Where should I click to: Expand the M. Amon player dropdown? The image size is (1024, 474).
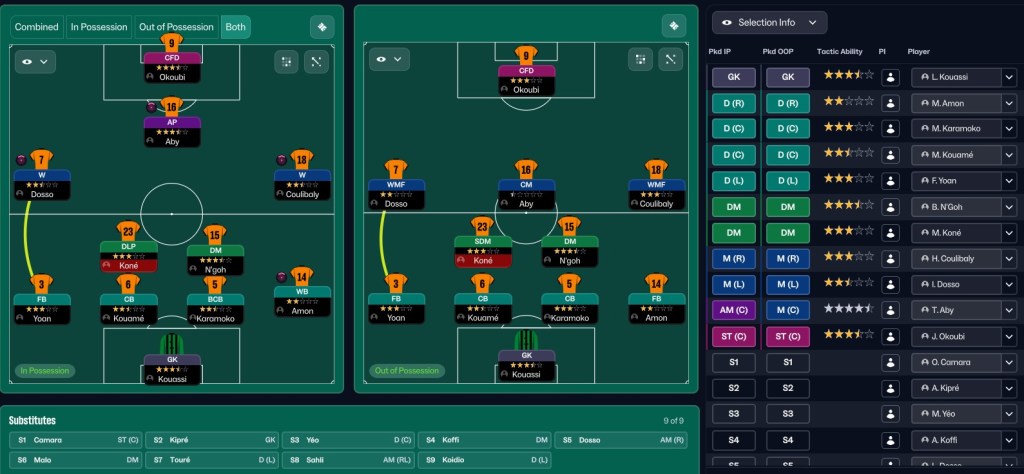point(1008,103)
